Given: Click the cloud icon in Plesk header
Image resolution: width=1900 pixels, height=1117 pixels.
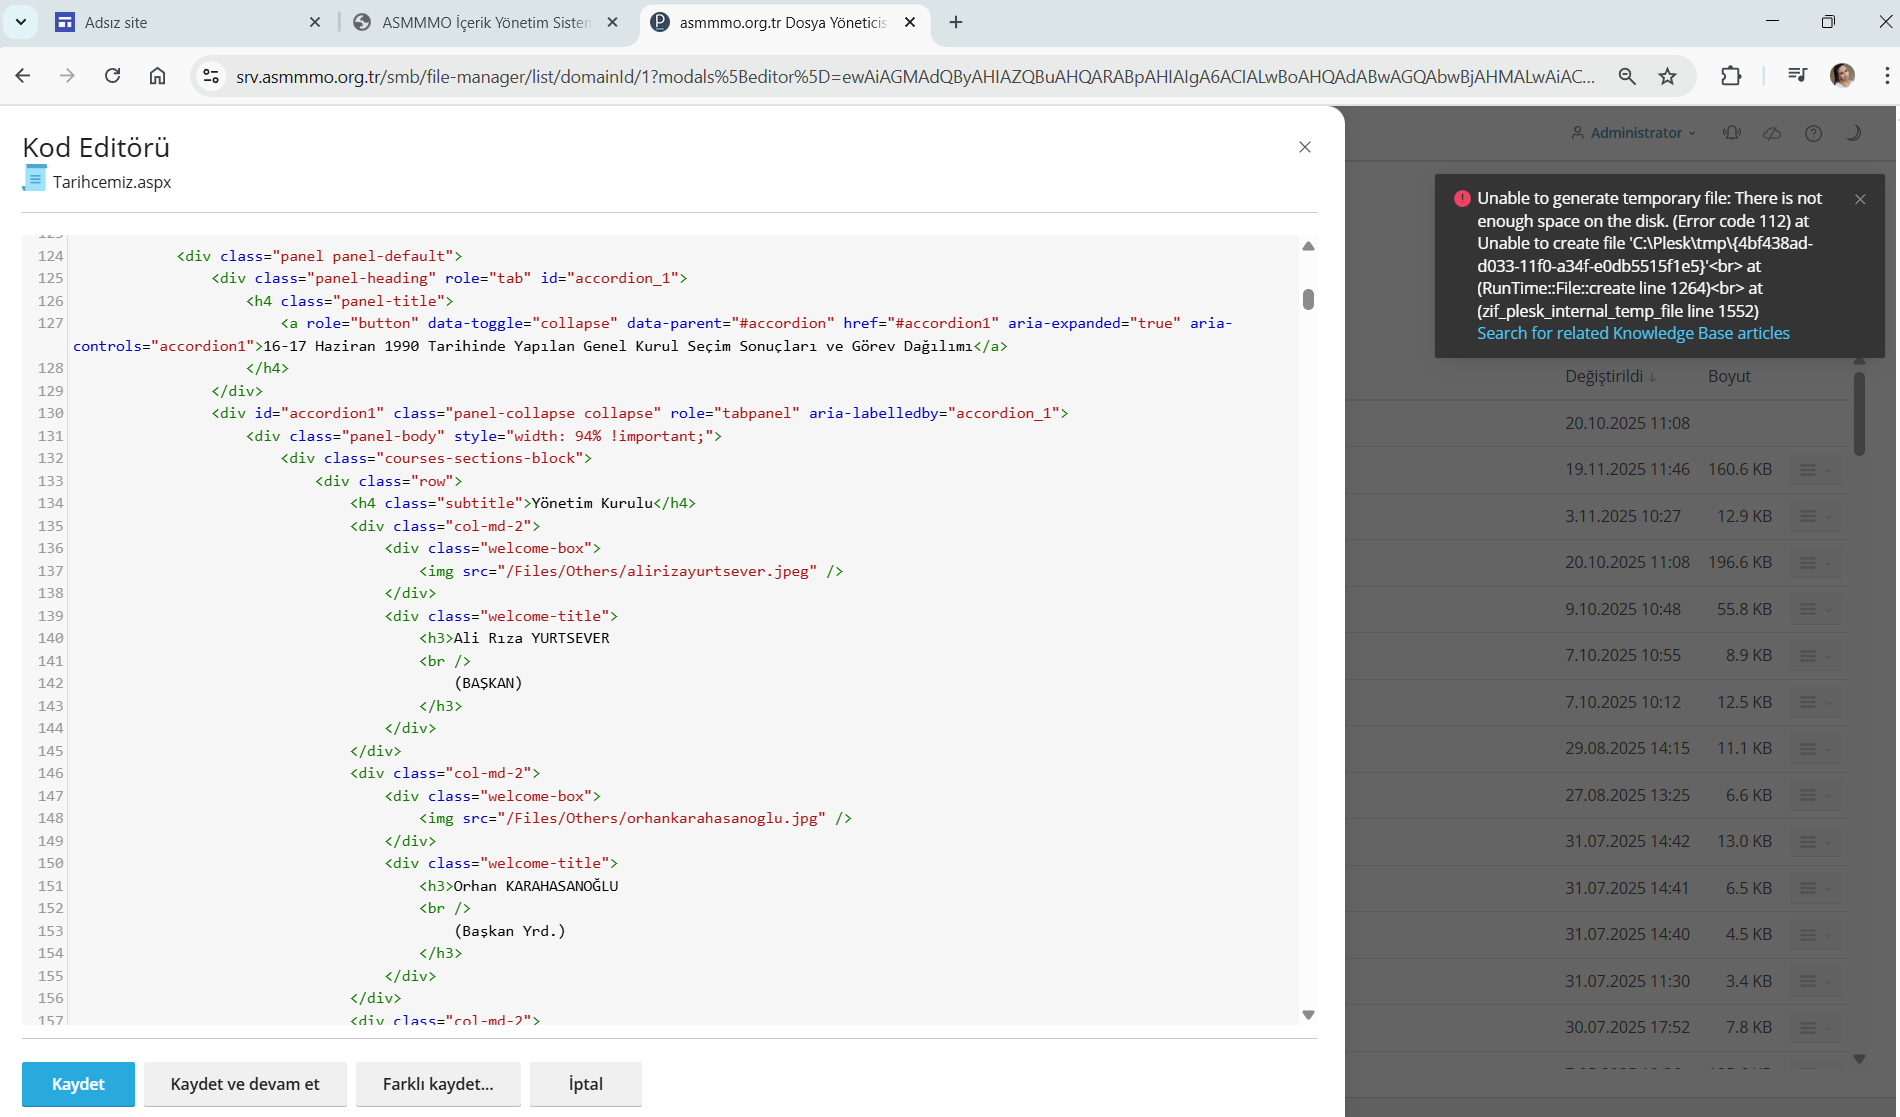Looking at the screenshot, I should point(1772,133).
